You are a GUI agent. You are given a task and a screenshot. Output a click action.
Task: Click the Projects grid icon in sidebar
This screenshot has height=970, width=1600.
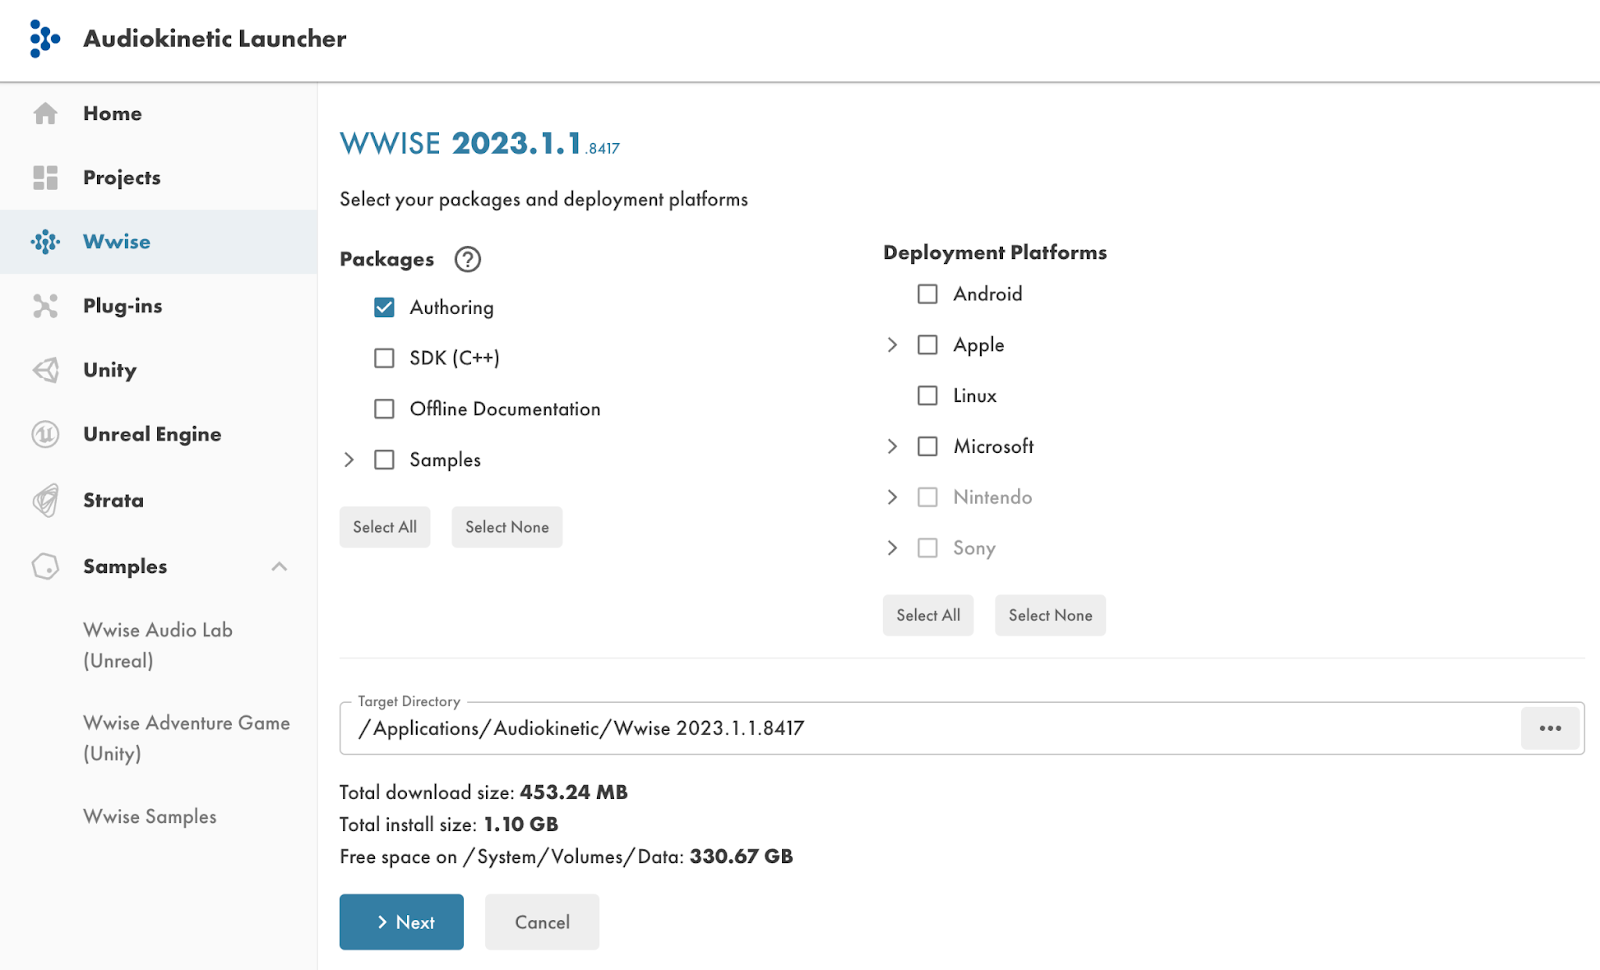pyautogui.click(x=45, y=177)
